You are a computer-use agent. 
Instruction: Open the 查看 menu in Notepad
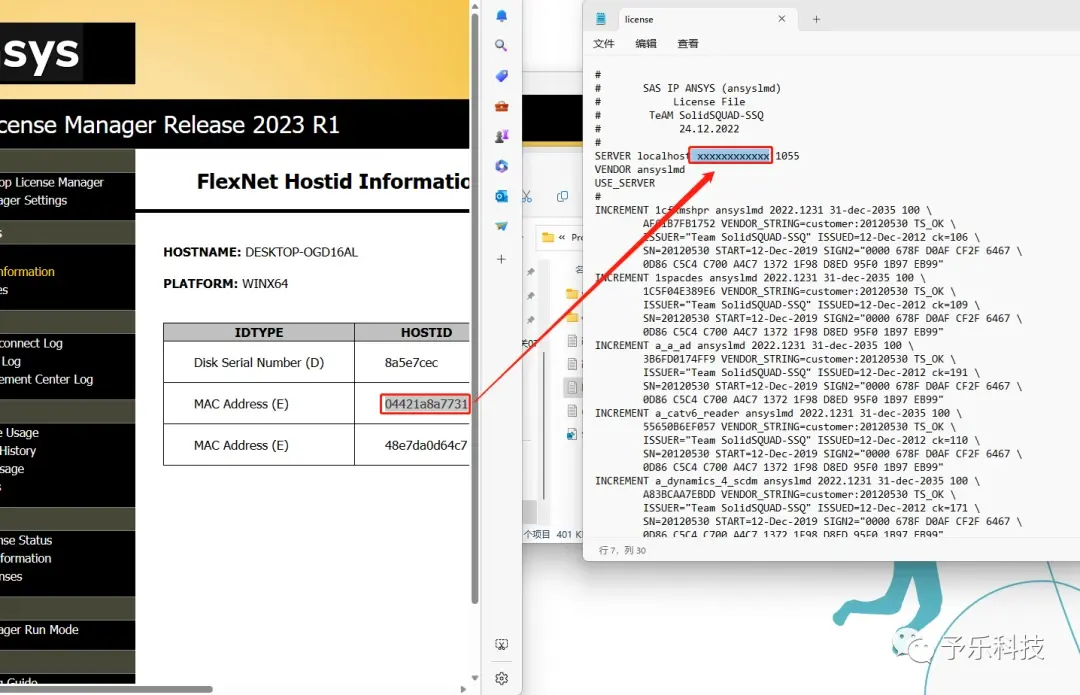(687, 43)
